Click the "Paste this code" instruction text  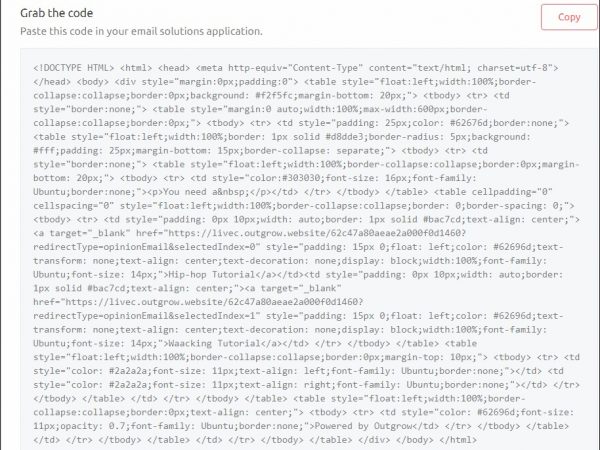pos(135,32)
